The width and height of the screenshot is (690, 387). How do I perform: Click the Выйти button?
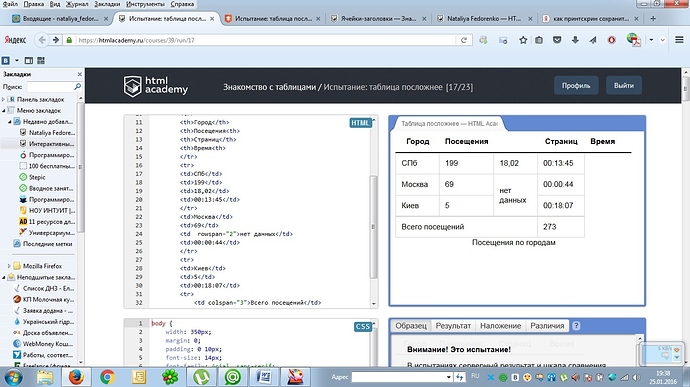pyautogui.click(x=624, y=85)
